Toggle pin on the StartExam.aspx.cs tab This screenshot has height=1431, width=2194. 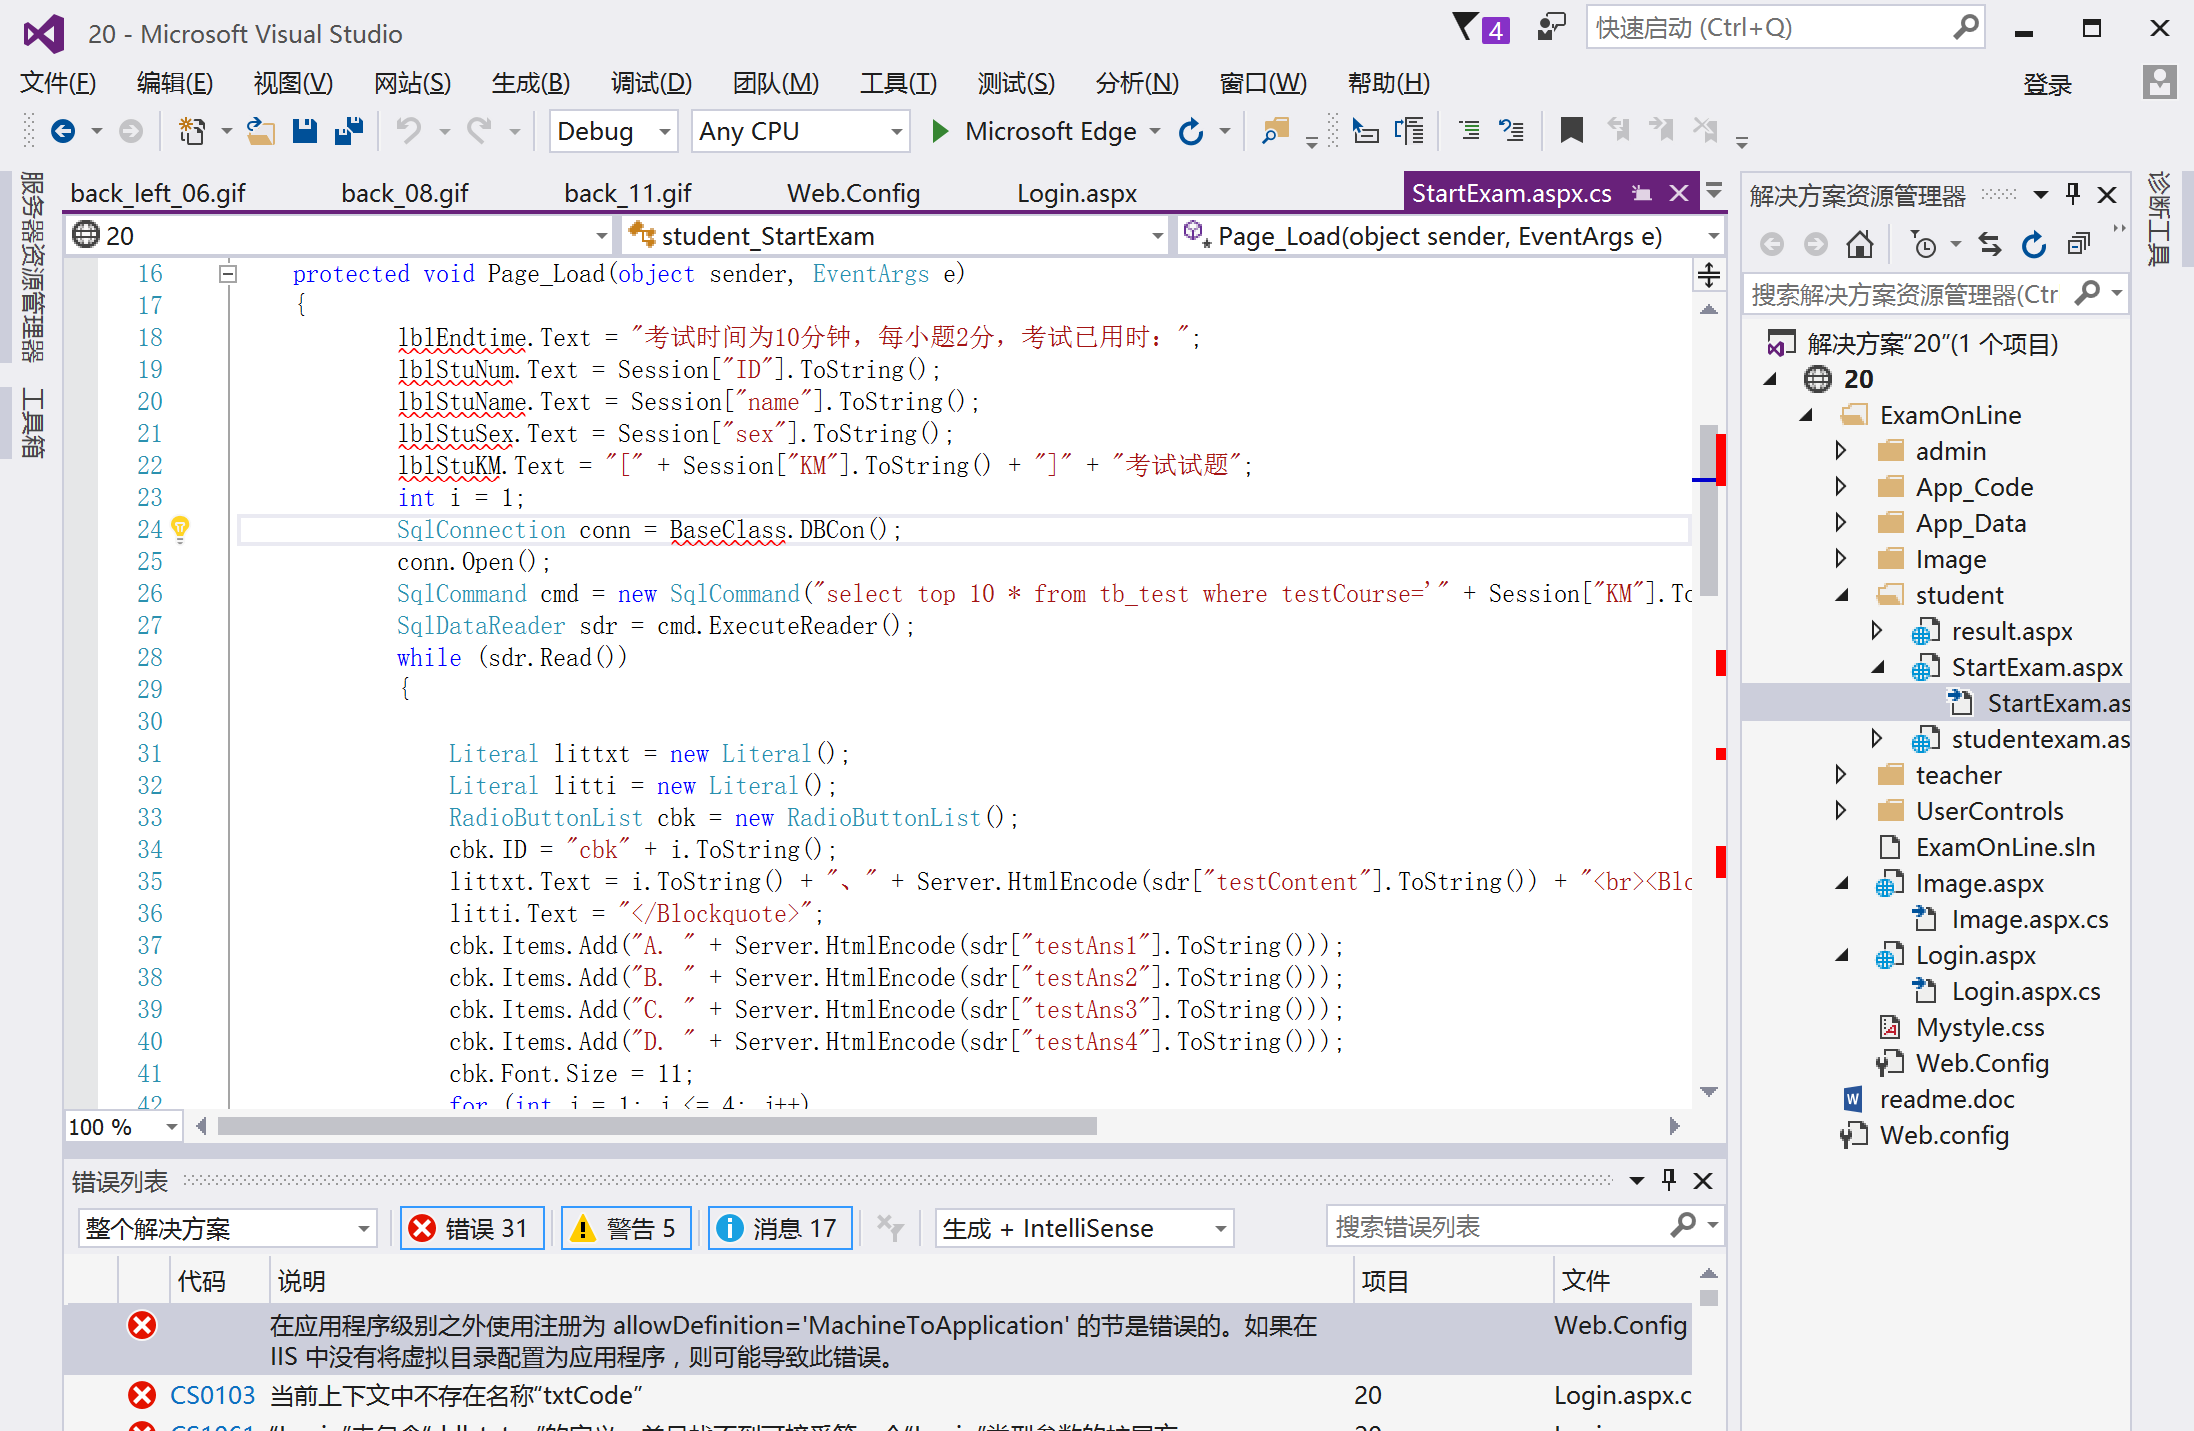1641,193
